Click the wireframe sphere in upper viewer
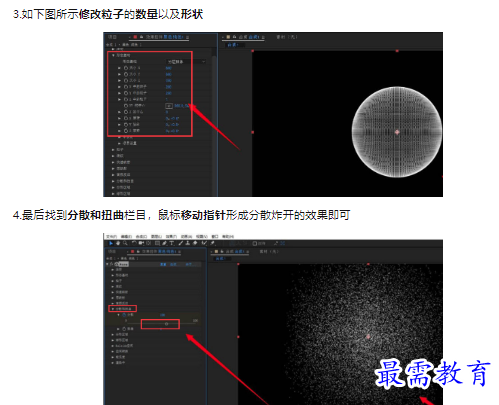Screen dimensions: 499x405 tap(397, 132)
